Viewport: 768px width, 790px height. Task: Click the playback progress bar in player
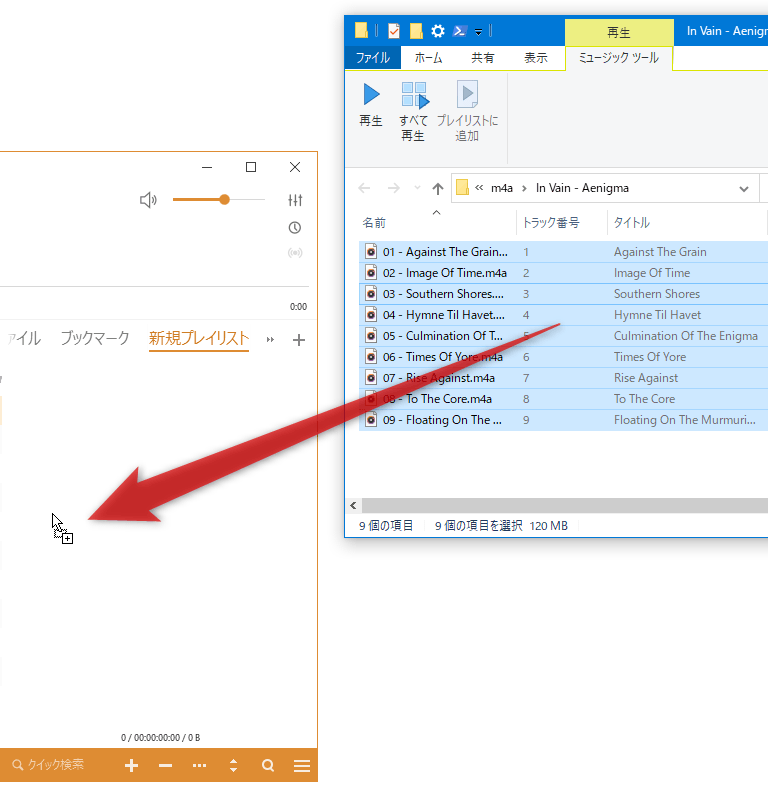(x=154, y=287)
